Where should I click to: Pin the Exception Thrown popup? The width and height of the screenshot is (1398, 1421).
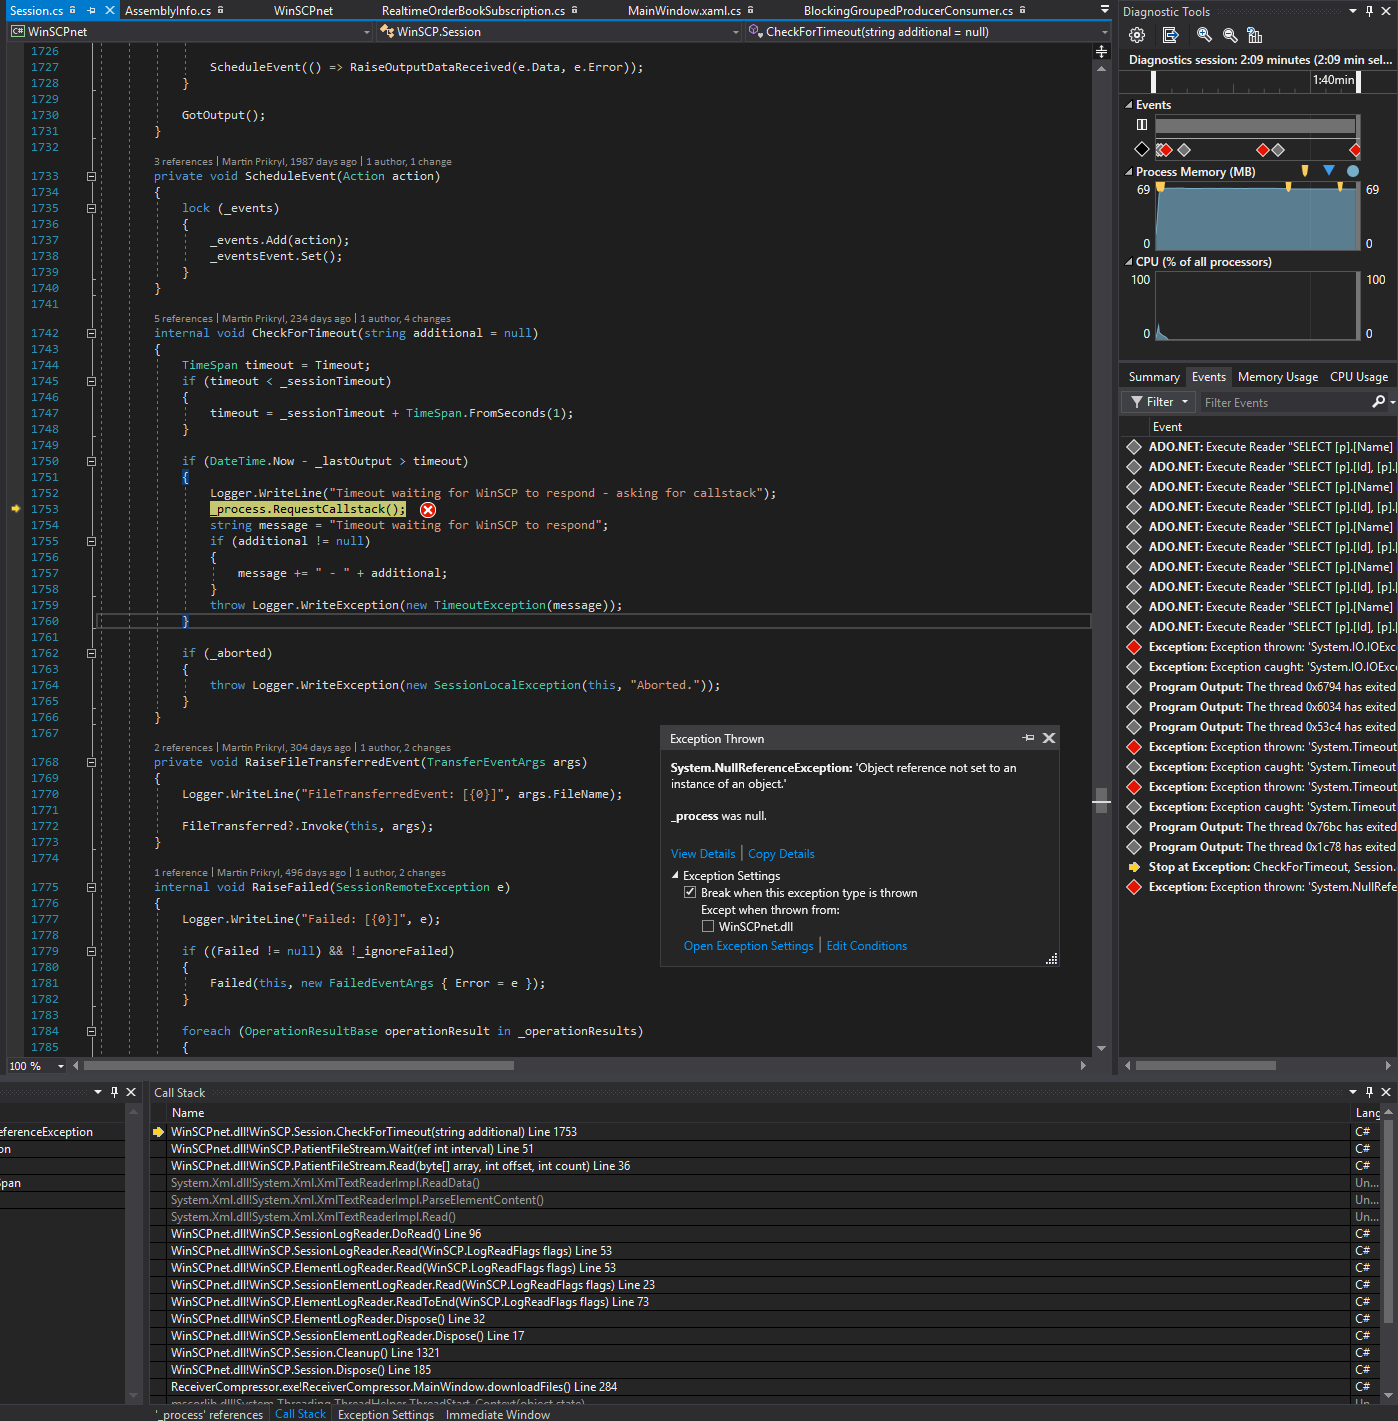tap(1028, 738)
